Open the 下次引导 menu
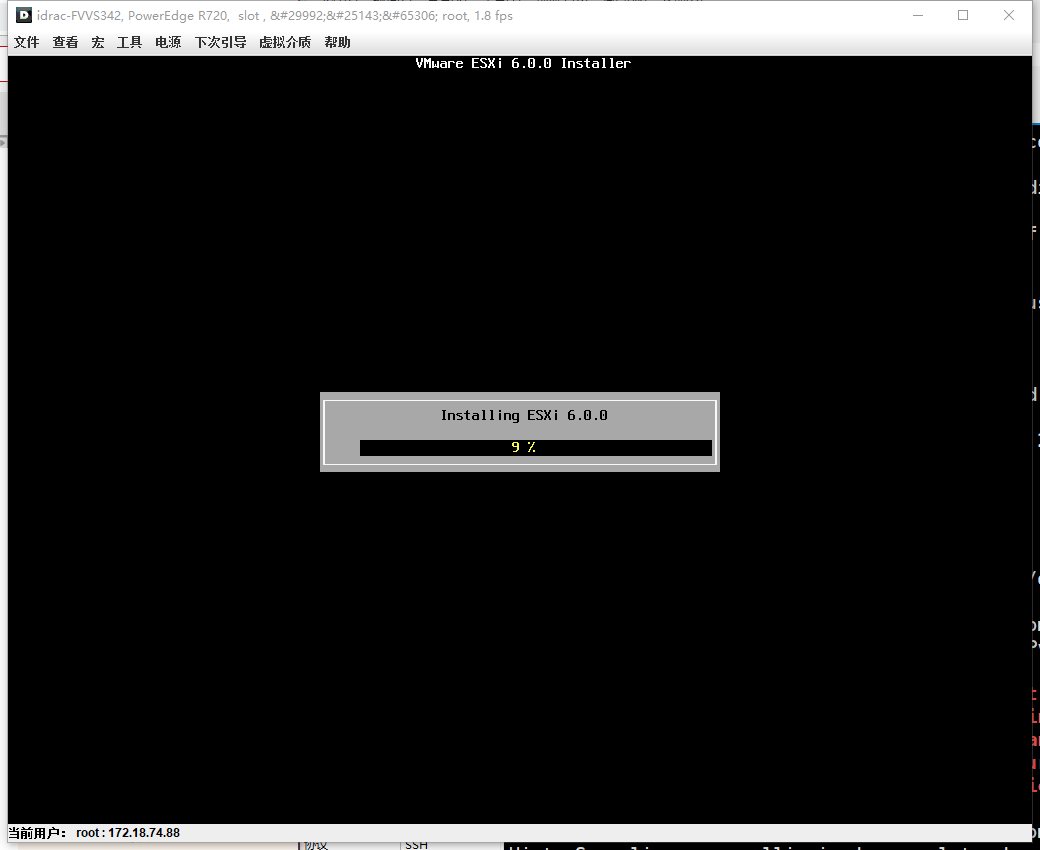Screen dimensions: 1040x850 click(x=220, y=42)
